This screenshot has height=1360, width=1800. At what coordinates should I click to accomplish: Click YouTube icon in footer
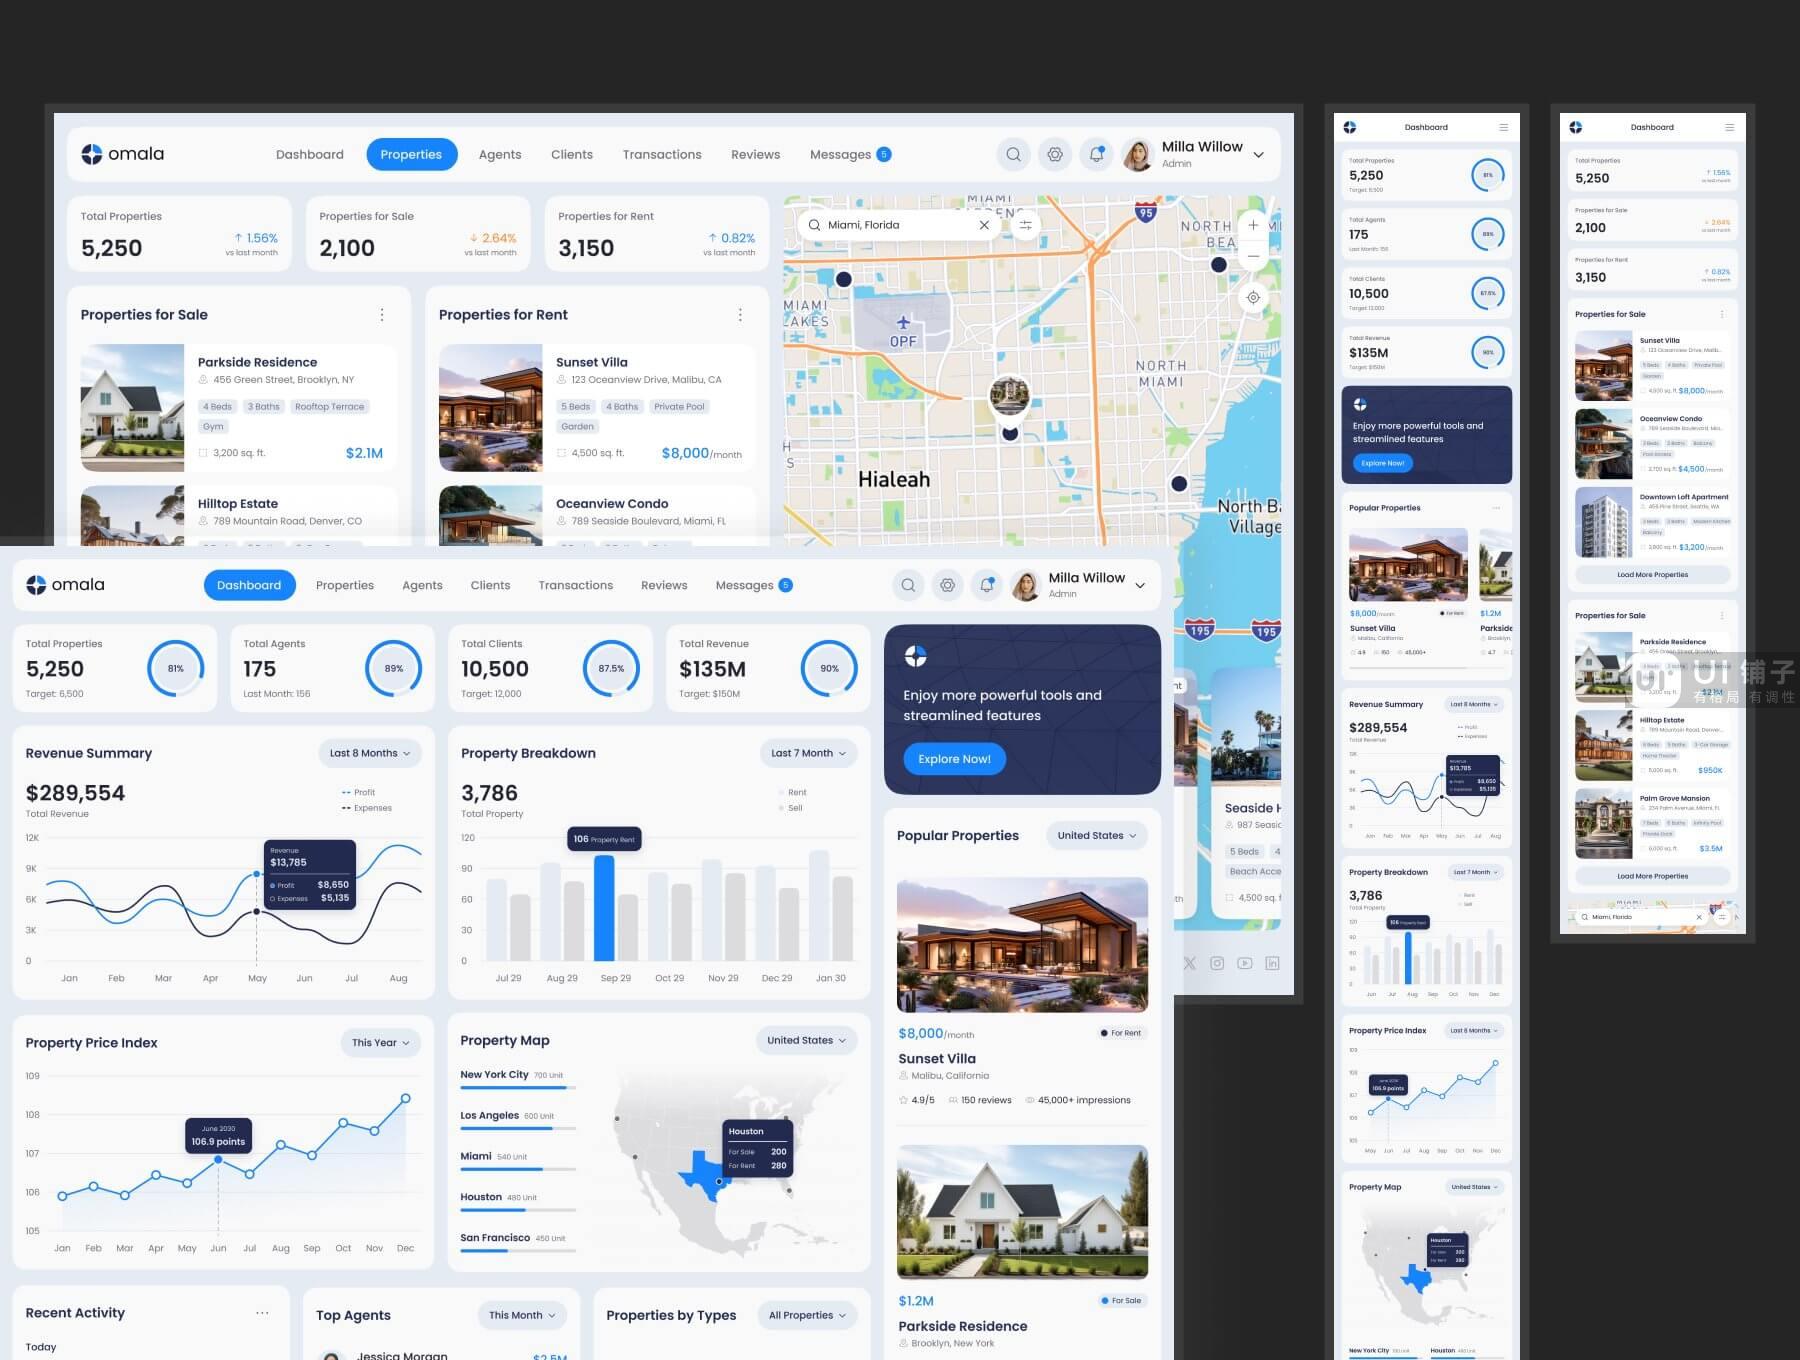(x=1245, y=963)
